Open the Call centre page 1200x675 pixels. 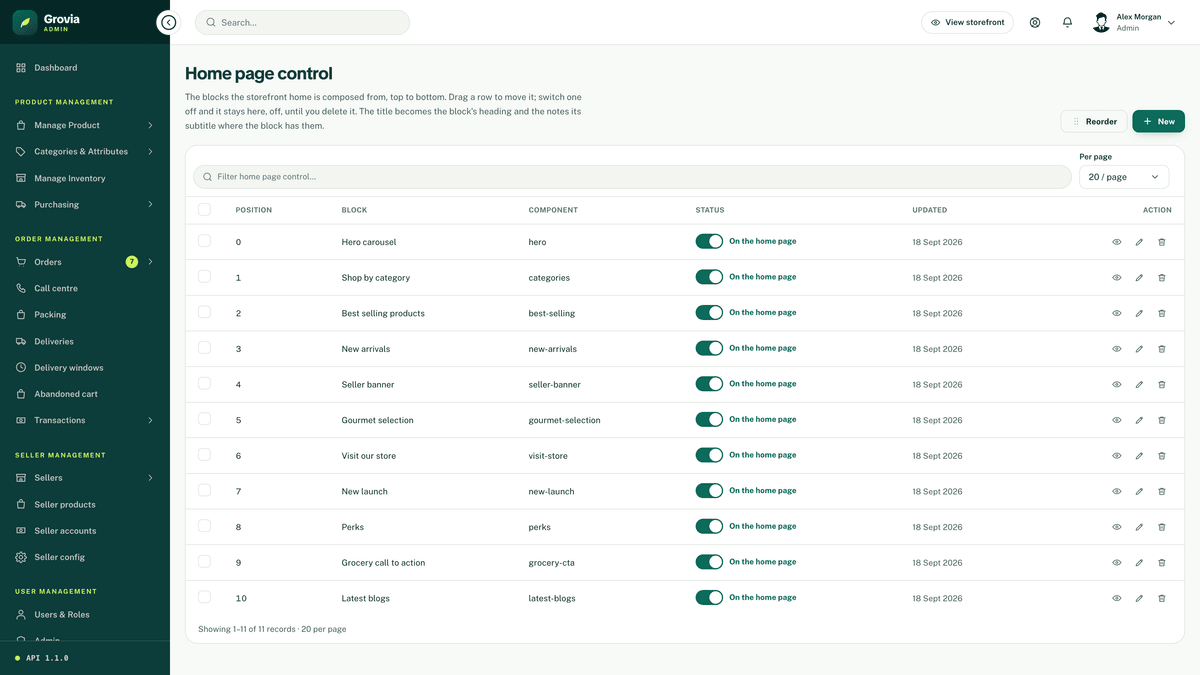coord(85,288)
